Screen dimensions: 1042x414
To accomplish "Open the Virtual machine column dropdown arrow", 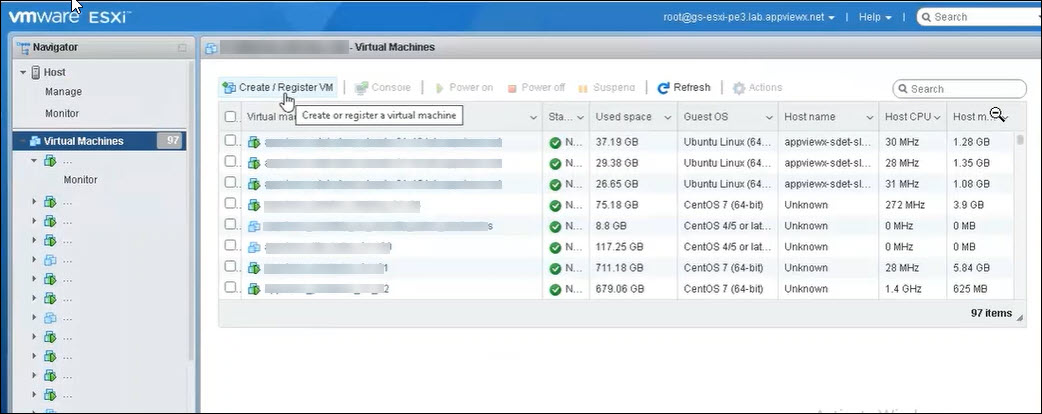I will [533, 118].
